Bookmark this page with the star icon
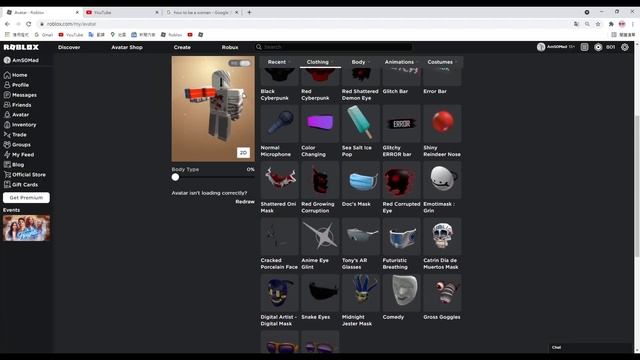 click(598, 24)
